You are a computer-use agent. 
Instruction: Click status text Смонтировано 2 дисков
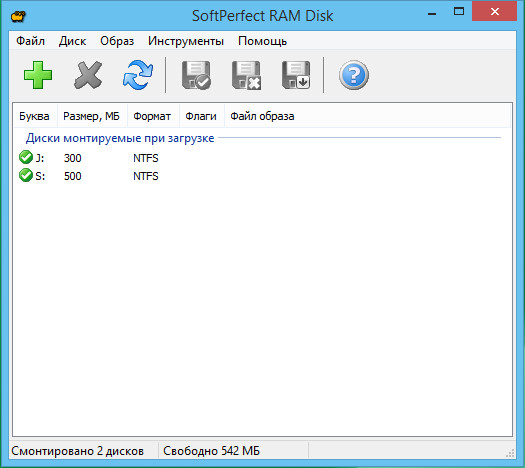(x=77, y=451)
